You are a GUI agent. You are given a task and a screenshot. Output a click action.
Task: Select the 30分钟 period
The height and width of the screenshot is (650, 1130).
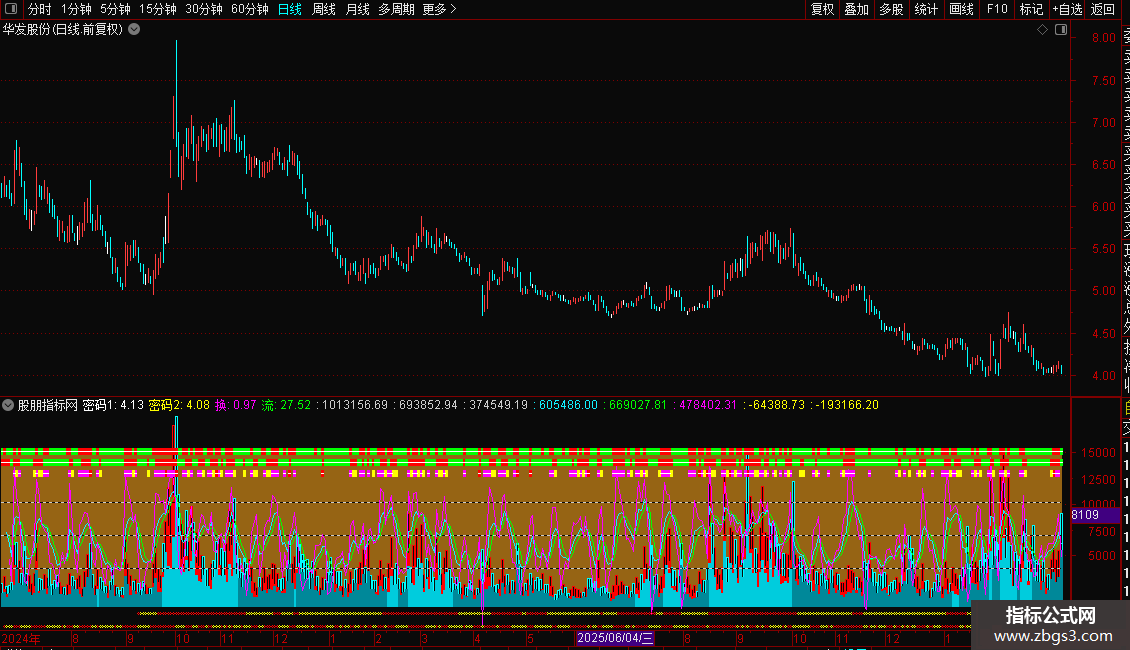204,9
